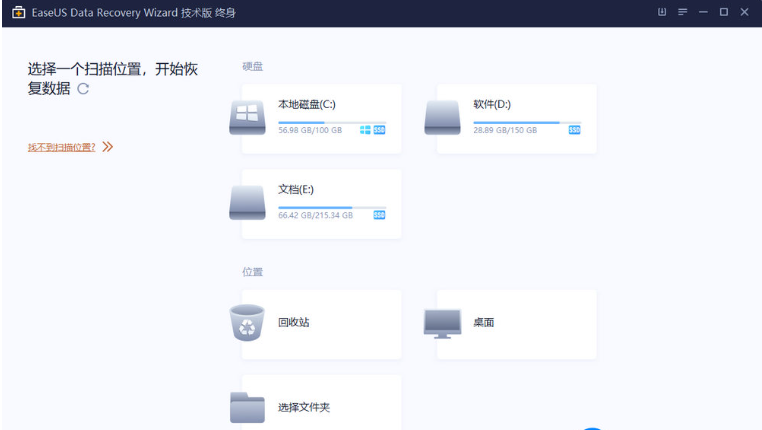Refresh the drive list with the circular arrow
This screenshot has width=762, height=430.
coord(83,88)
